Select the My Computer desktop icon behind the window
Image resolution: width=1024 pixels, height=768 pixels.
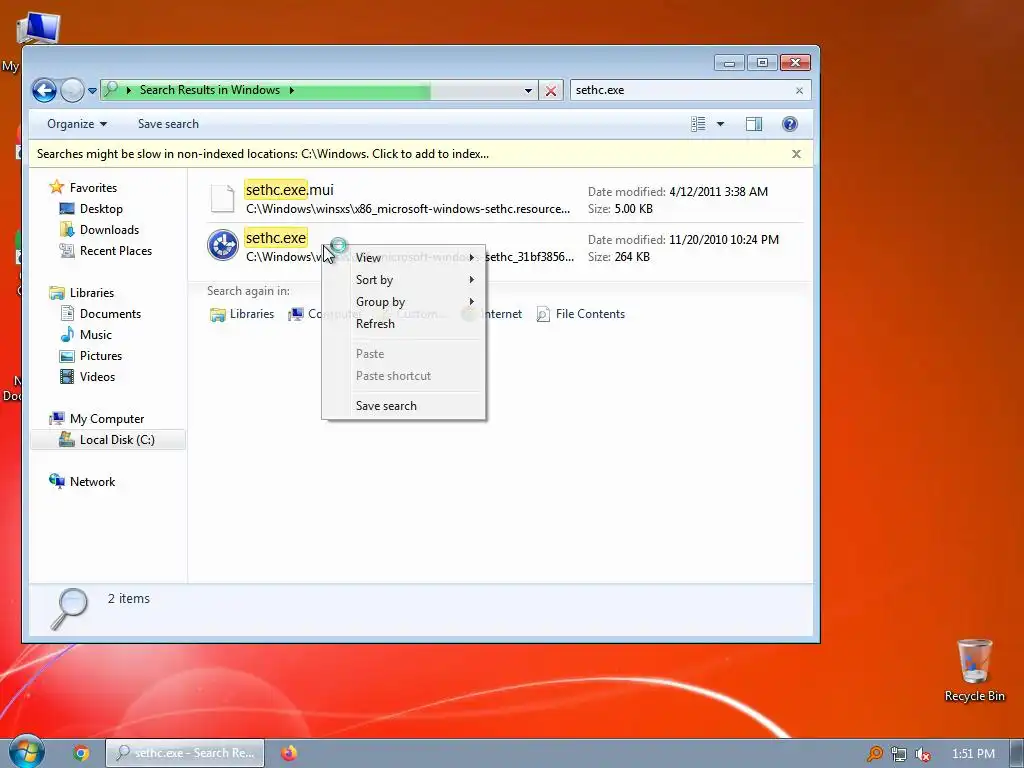[38, 29]
